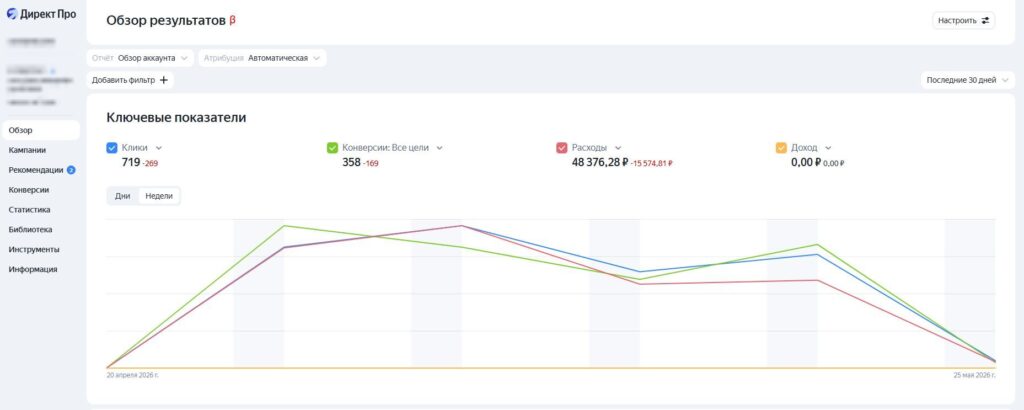Image resolution: width=1024 pixels, height=410 pixels.
Task: Toggle the green Конверсии: Все цели checkbox
Action: (x=332, y=148)
